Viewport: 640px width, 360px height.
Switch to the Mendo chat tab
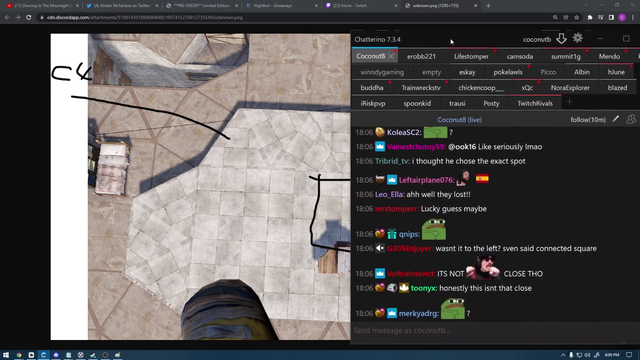(609, 56)
